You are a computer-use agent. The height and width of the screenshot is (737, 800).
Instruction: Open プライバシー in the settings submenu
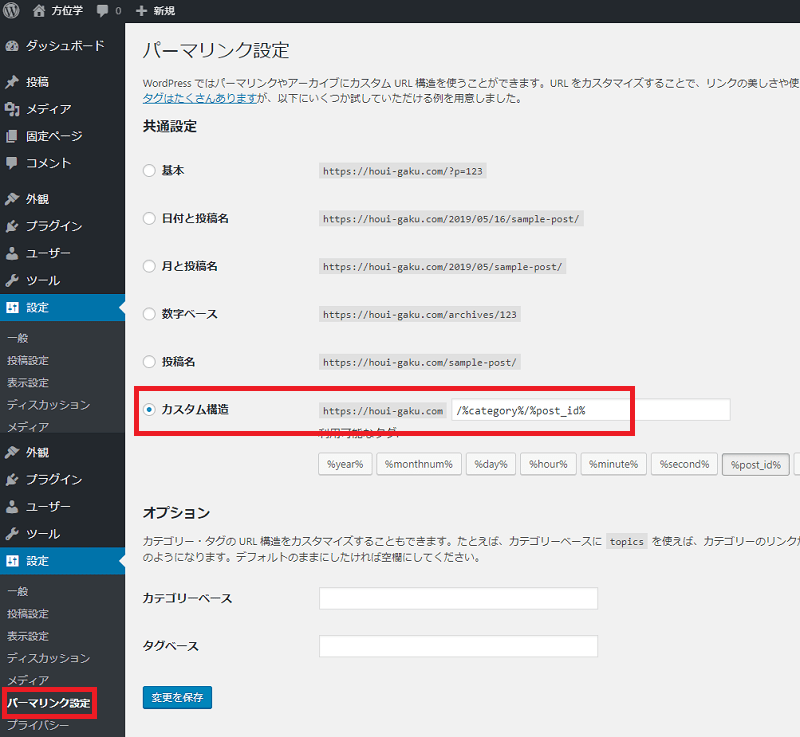(x=38, y=725)
